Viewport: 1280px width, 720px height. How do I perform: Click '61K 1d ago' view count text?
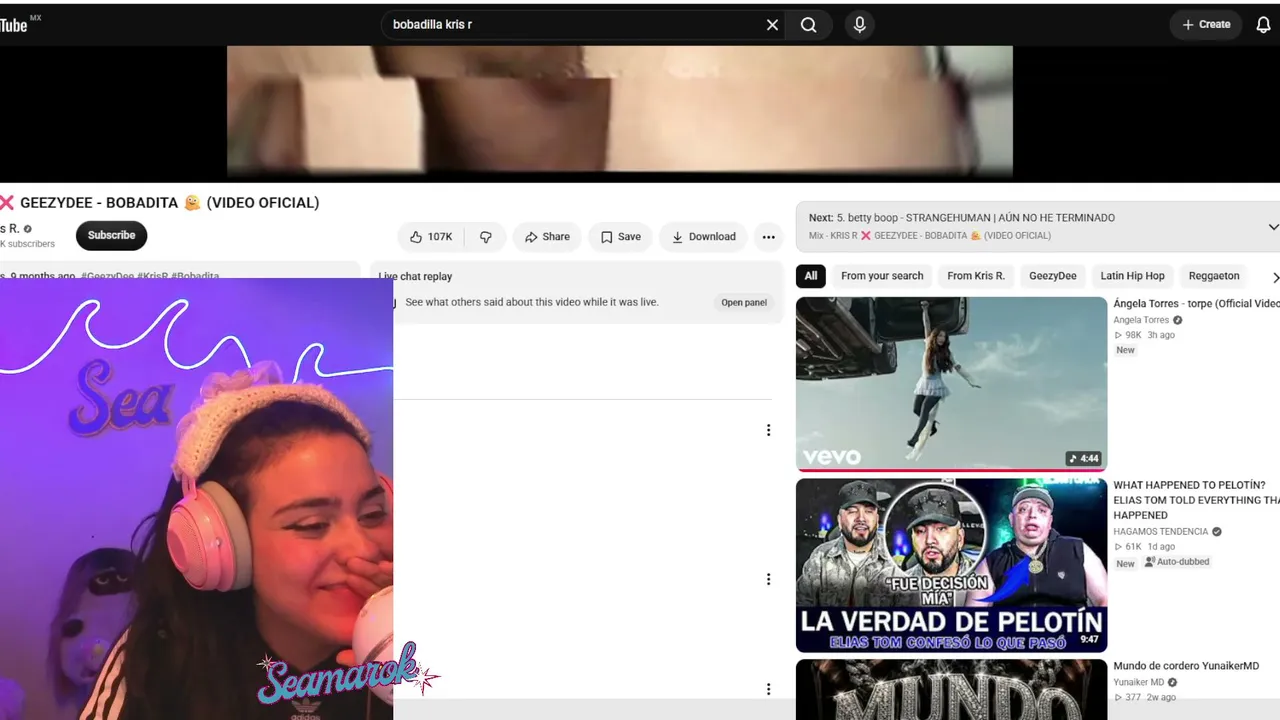pos(1145,547)
